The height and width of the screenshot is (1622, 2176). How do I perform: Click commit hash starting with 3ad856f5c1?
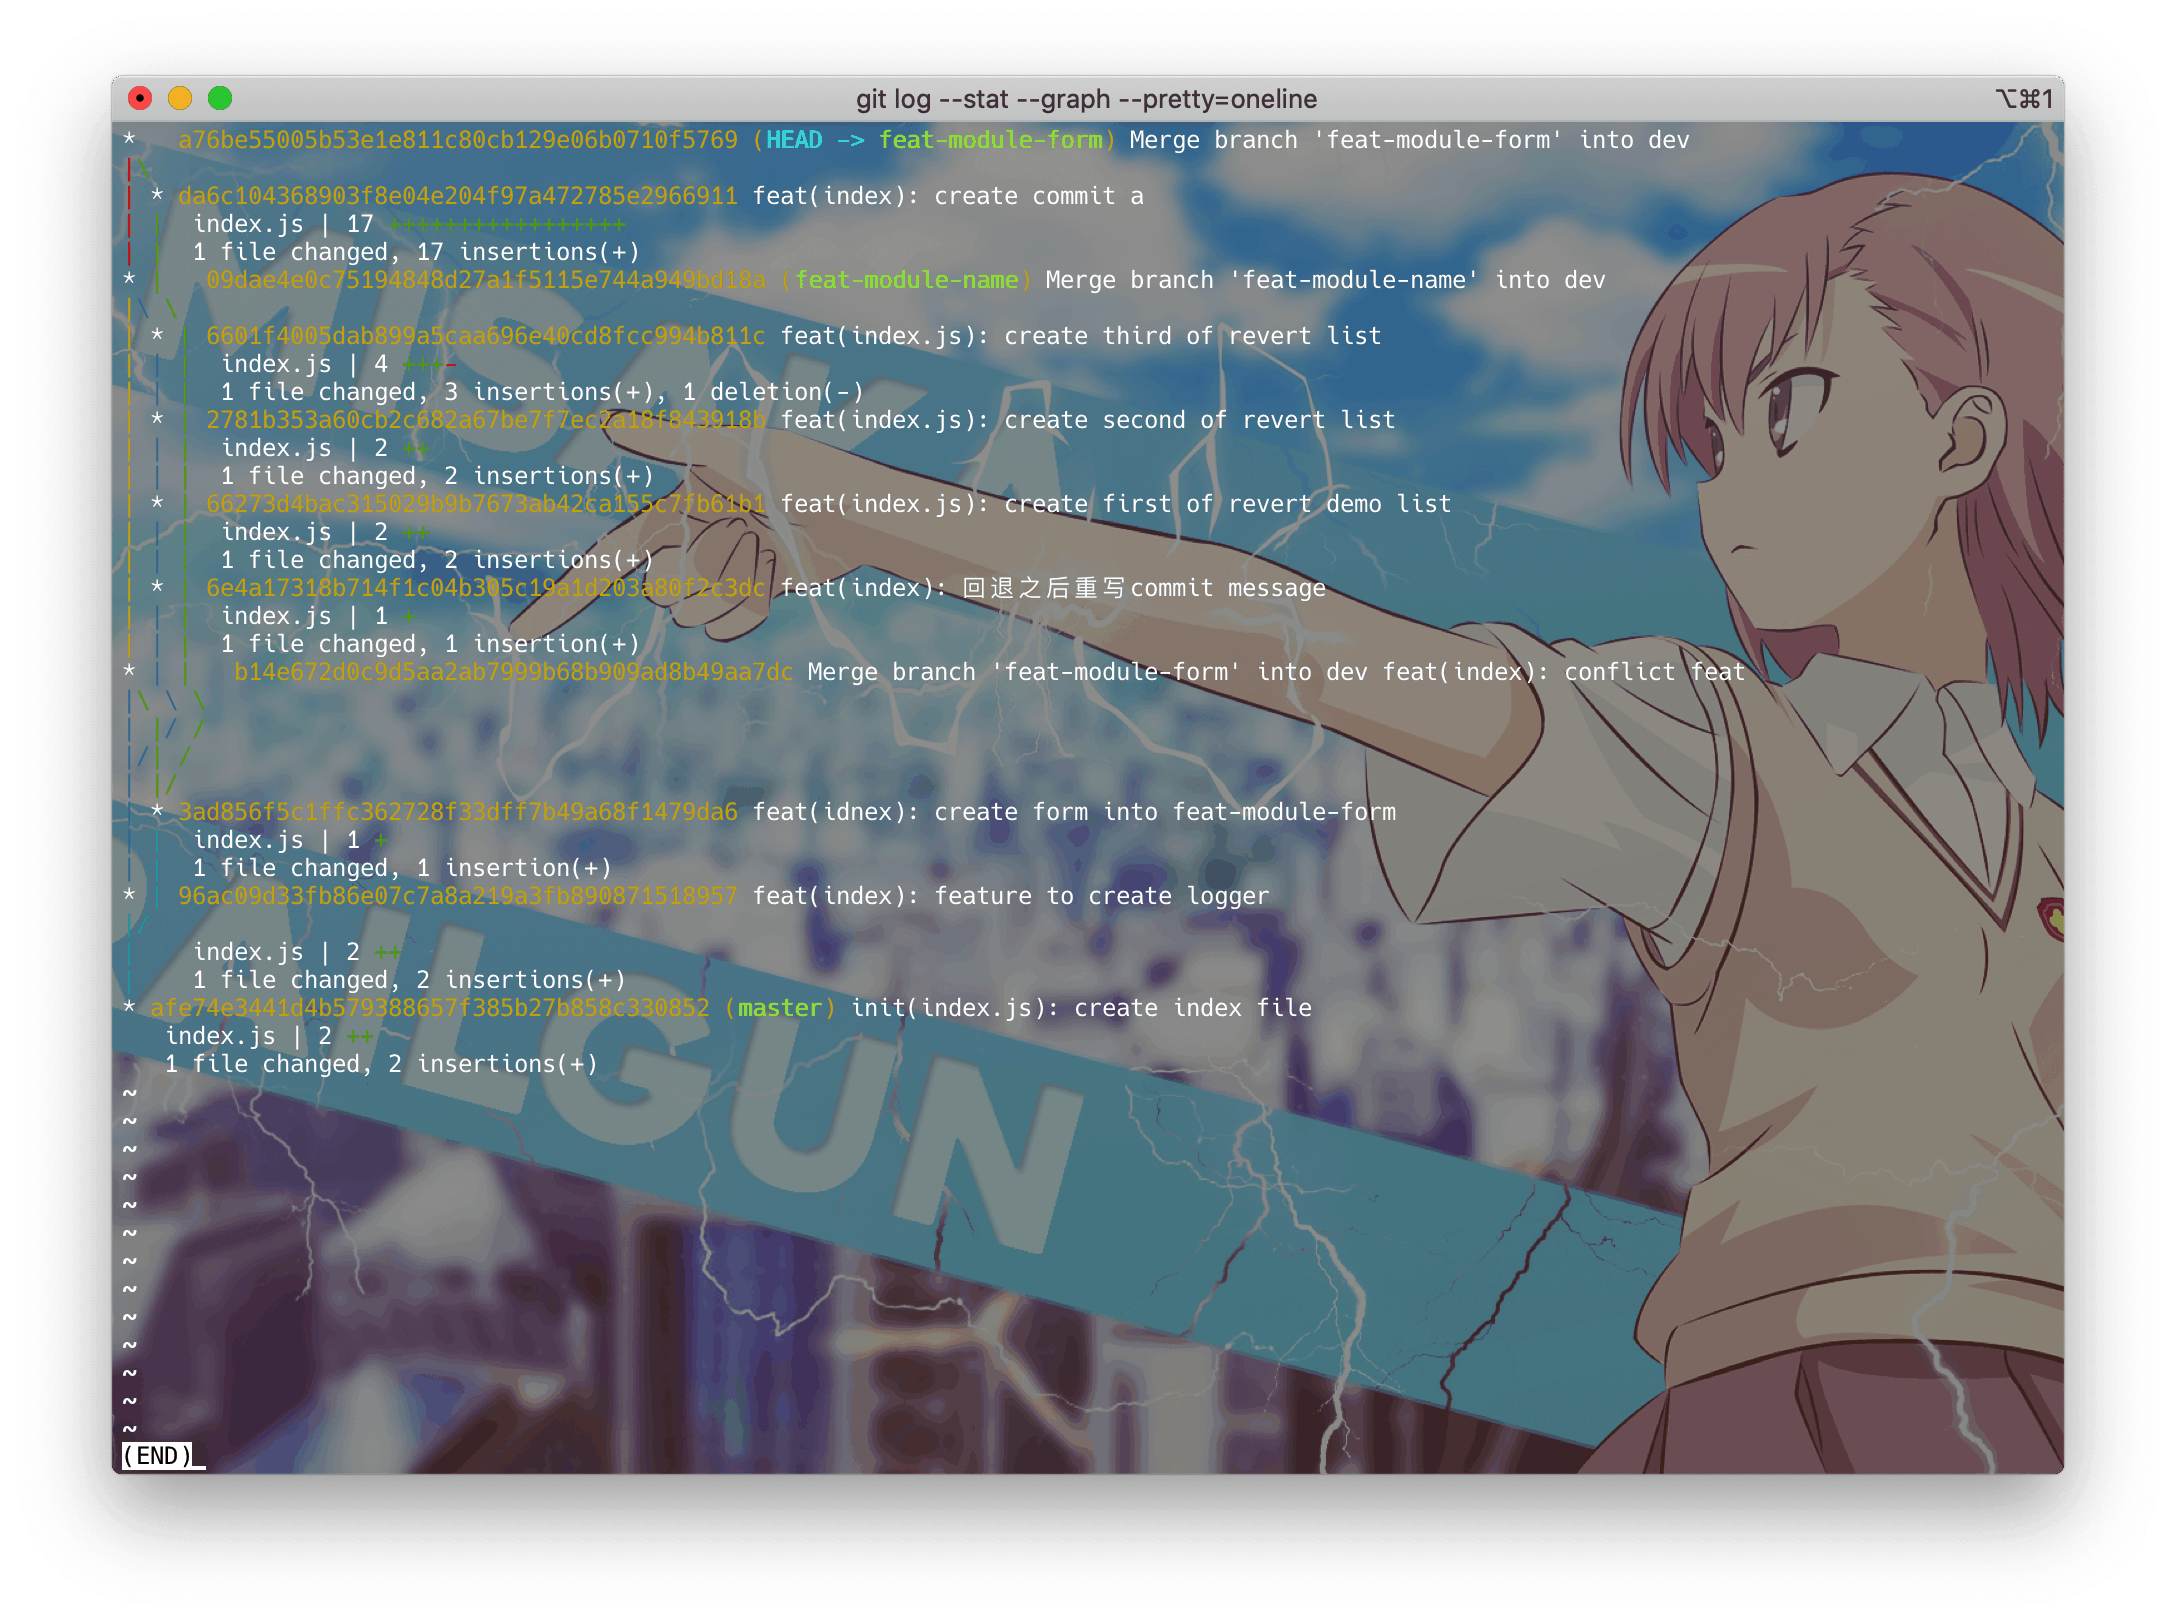pos(458,812)
